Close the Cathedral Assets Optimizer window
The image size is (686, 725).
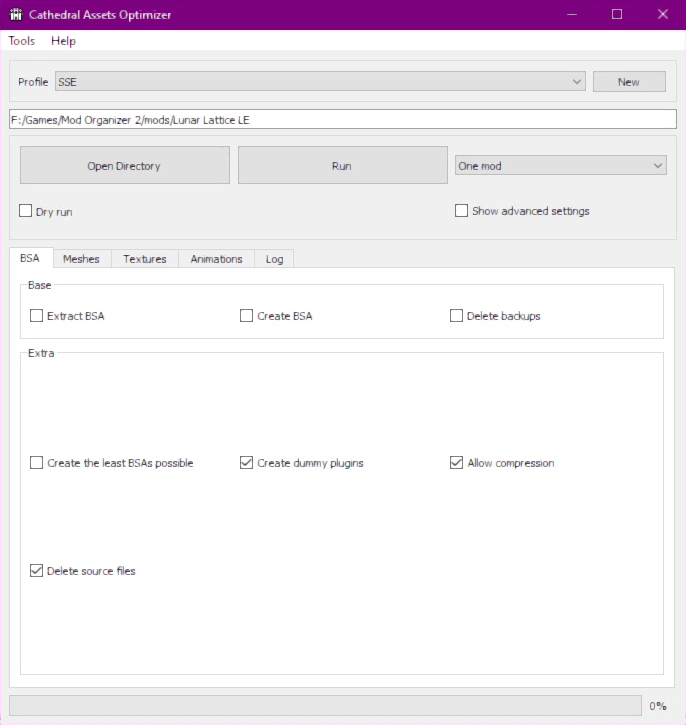663,14
